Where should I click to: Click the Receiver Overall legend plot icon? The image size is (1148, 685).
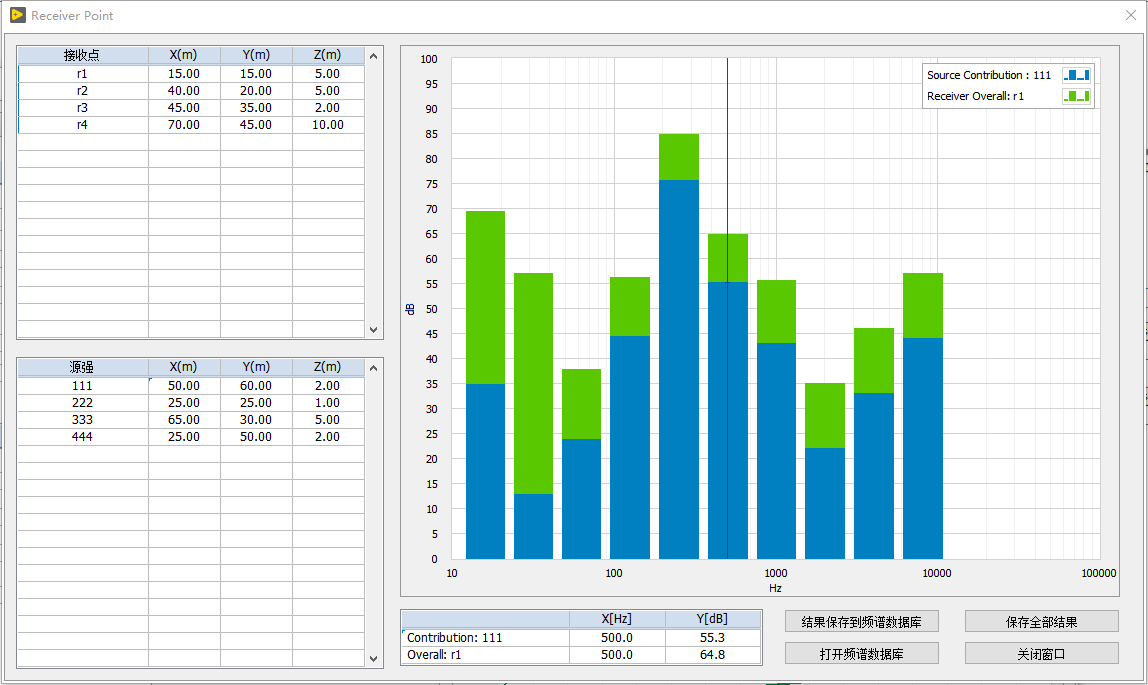pos(1076,96)
